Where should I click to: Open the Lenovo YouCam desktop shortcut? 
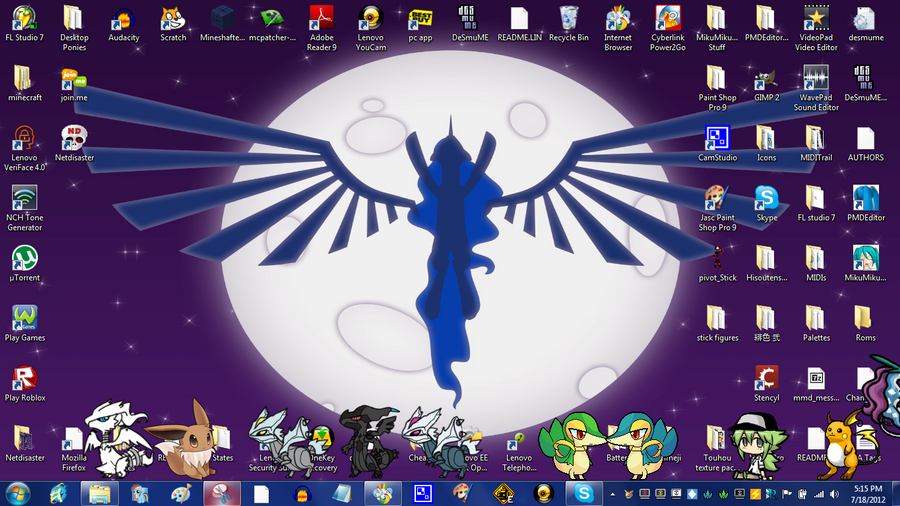pos(371,29)
